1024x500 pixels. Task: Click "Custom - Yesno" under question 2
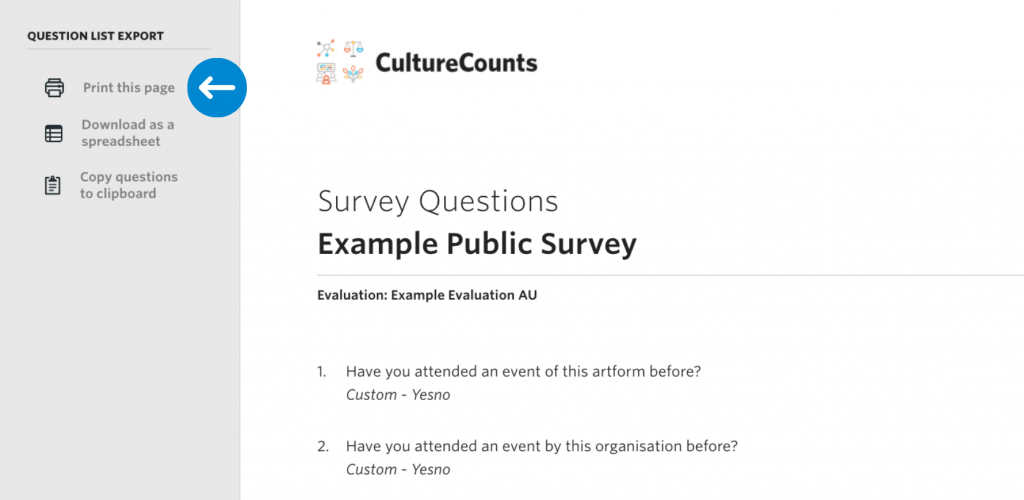point(398,469)
